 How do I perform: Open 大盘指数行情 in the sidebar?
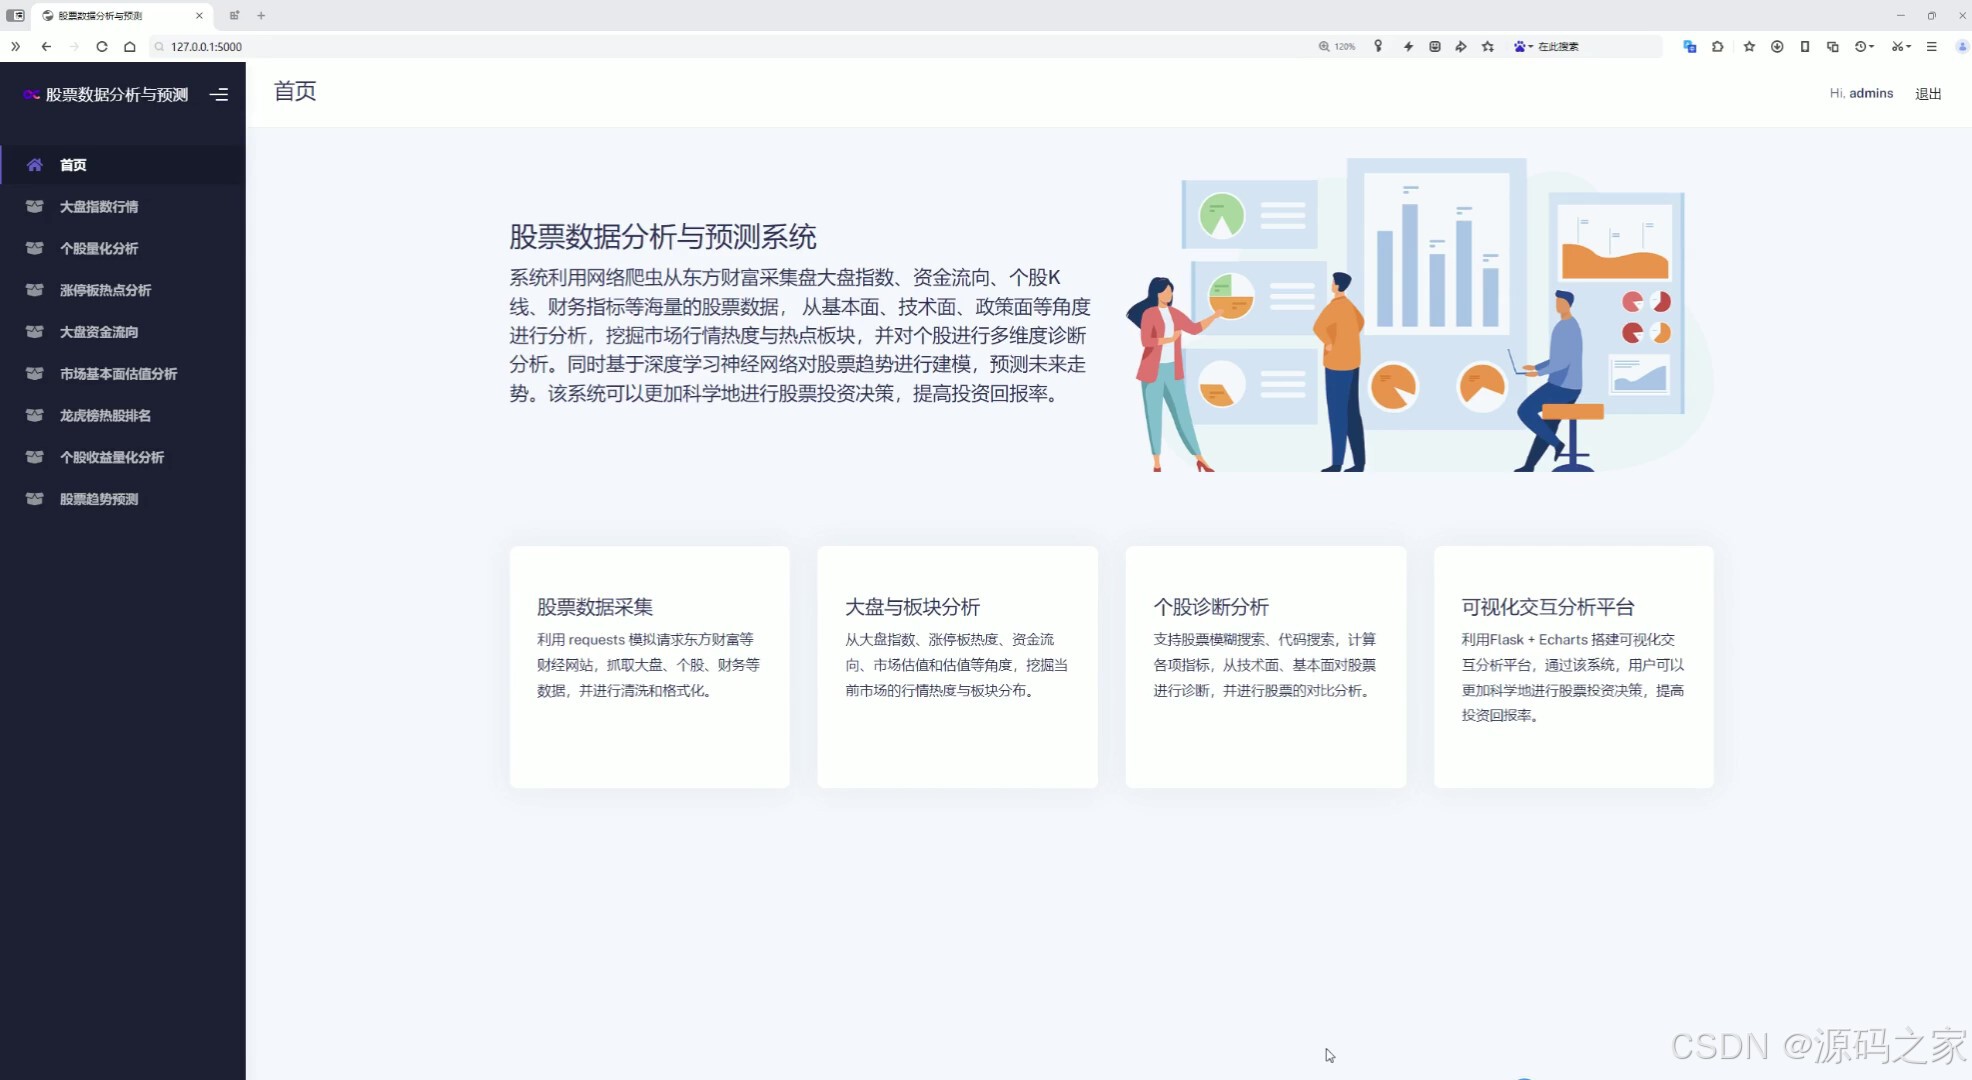(x=99, y=207)
